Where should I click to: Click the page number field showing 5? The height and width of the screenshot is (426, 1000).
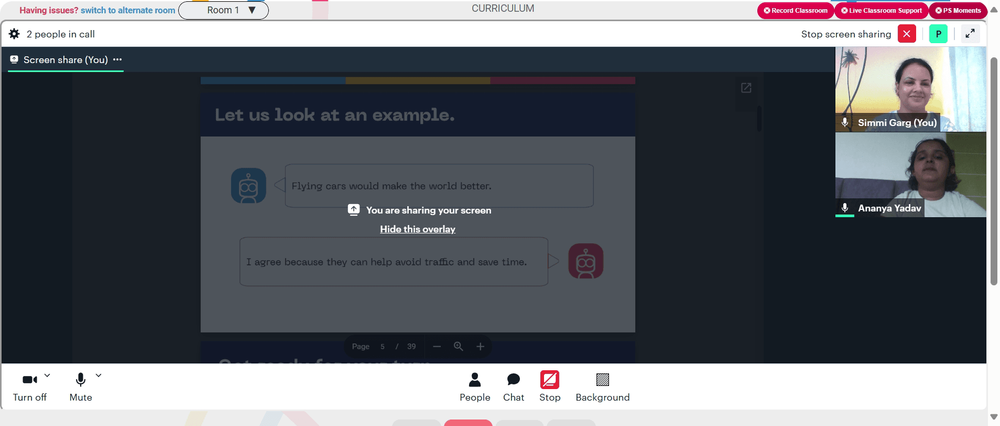[383, 346]
